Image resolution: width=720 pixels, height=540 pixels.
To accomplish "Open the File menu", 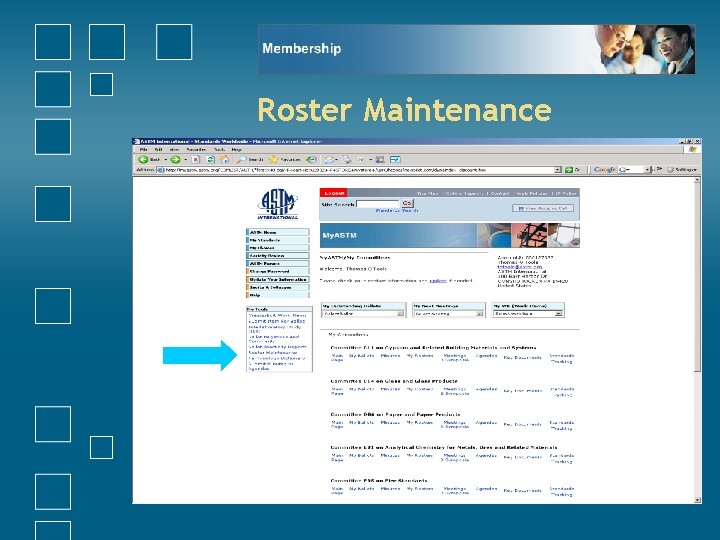I will pyautogui.click(x=143, y=150).
